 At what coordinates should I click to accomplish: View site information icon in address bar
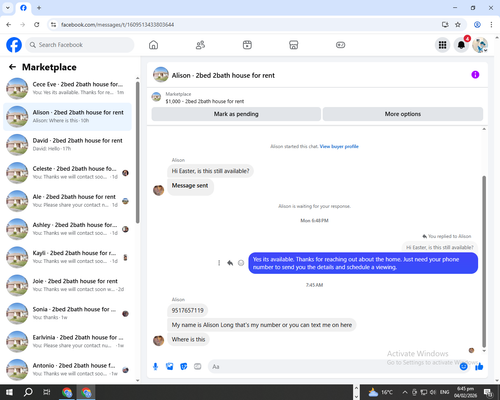pos(53,24)
